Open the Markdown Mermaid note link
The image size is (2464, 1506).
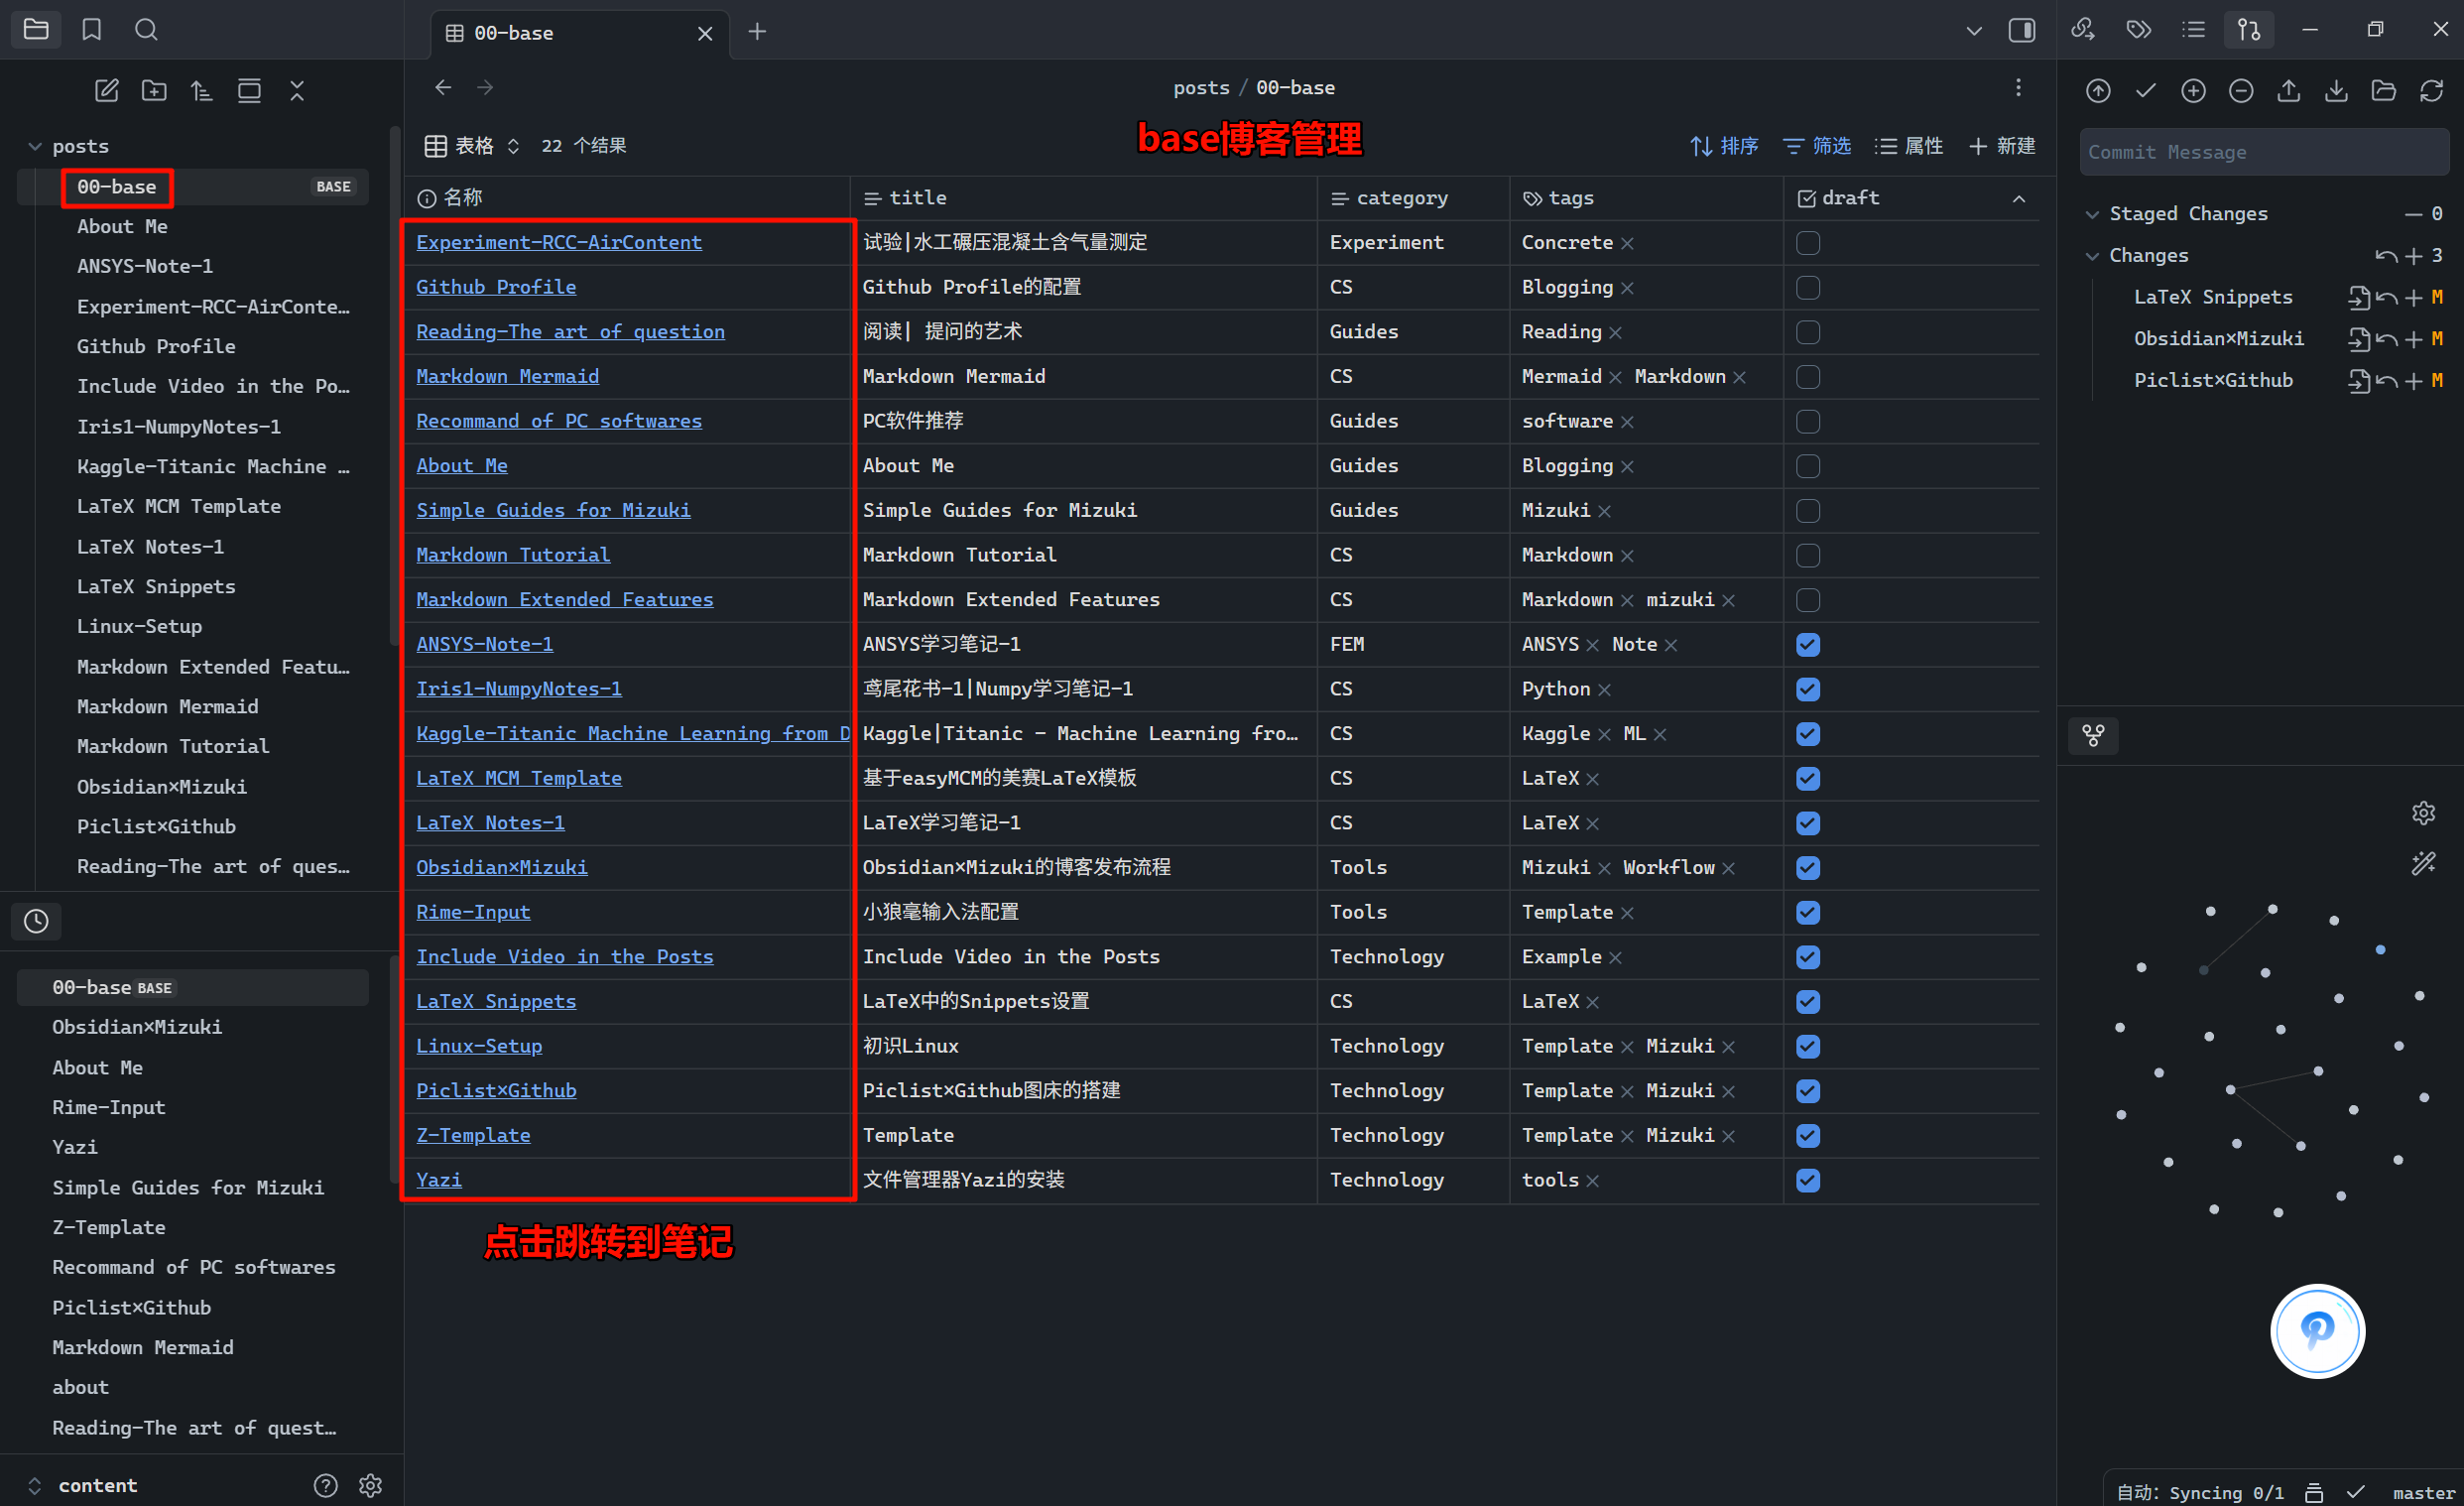tap(507, 376)
